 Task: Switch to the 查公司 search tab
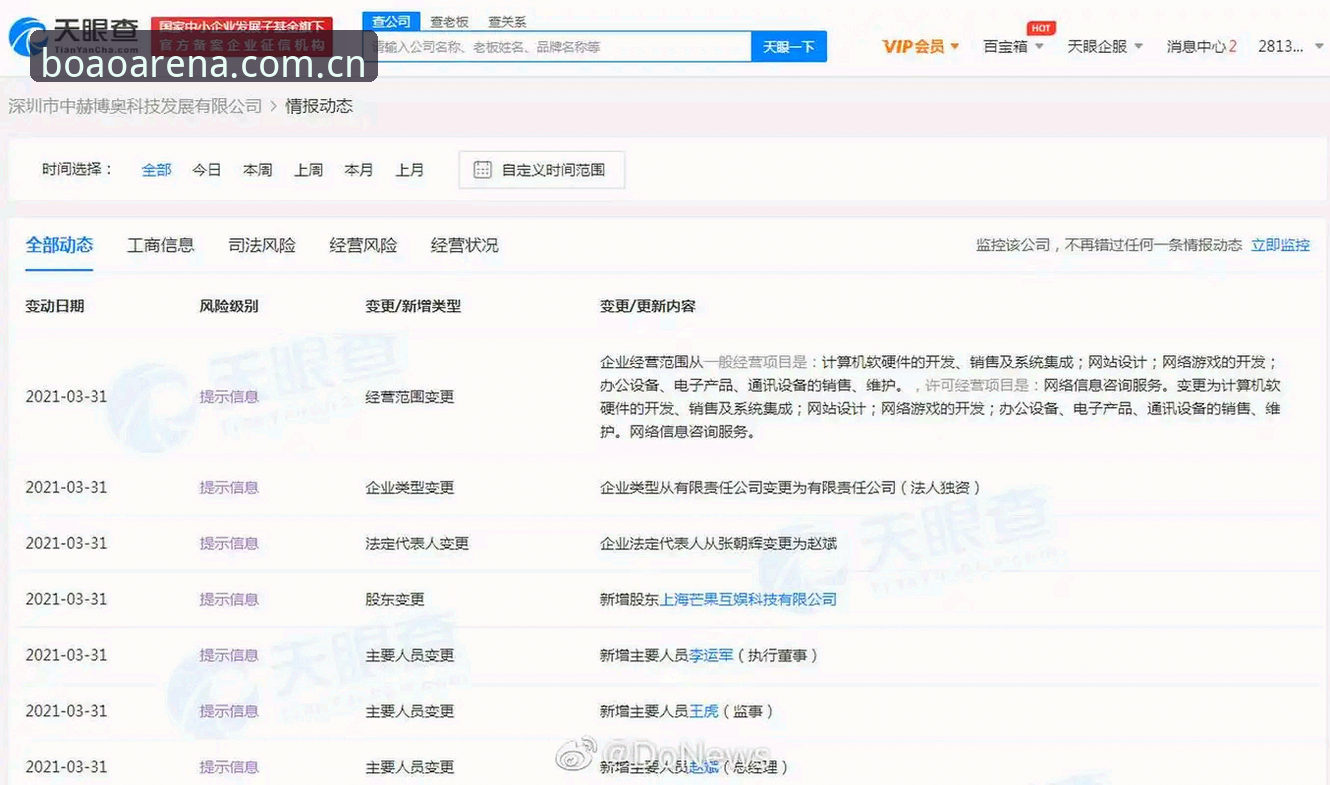point(390,21)
